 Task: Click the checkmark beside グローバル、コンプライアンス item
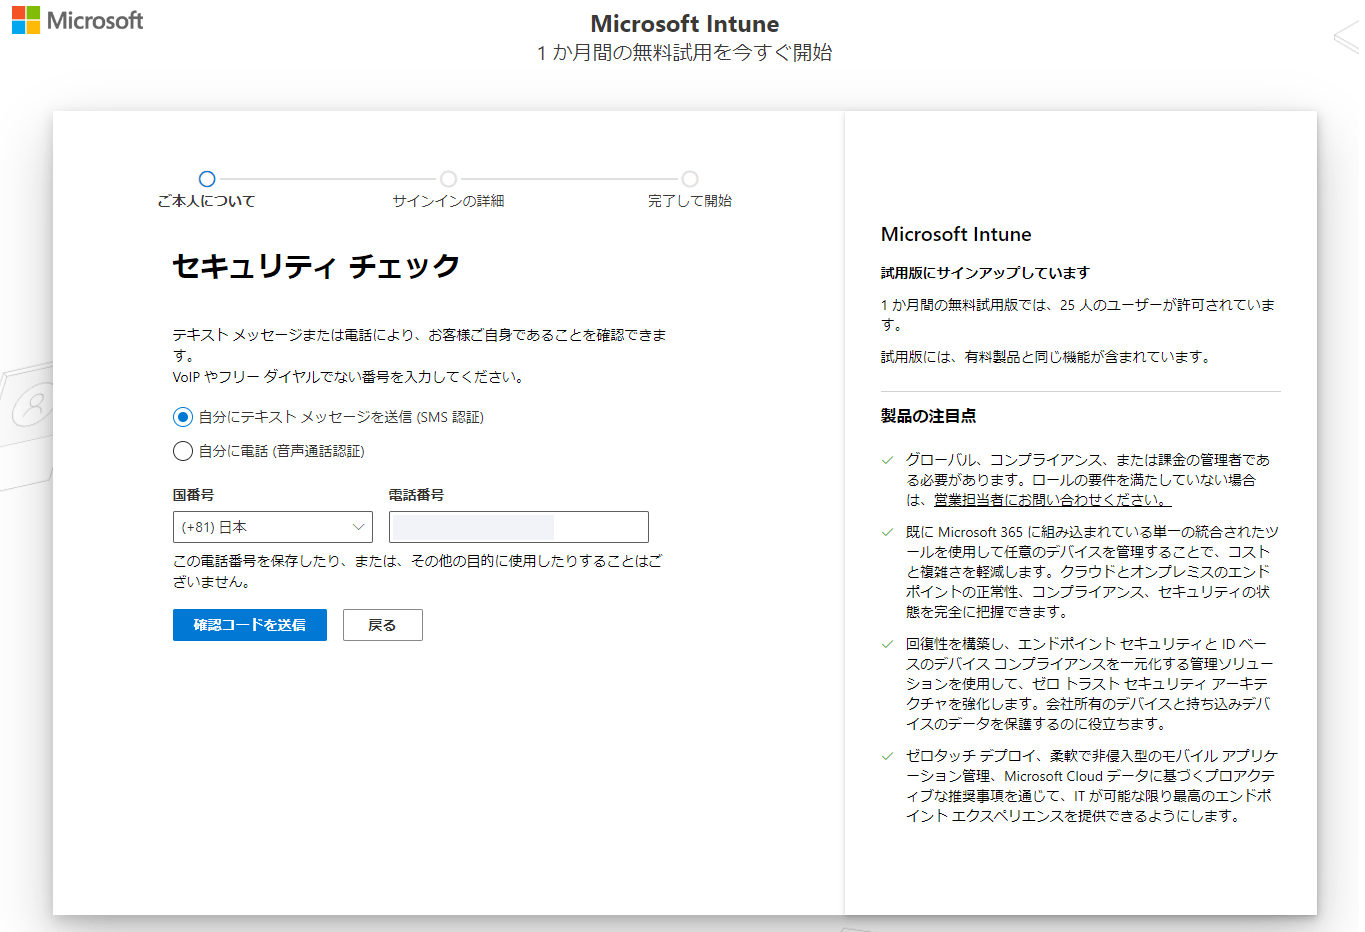887,460
